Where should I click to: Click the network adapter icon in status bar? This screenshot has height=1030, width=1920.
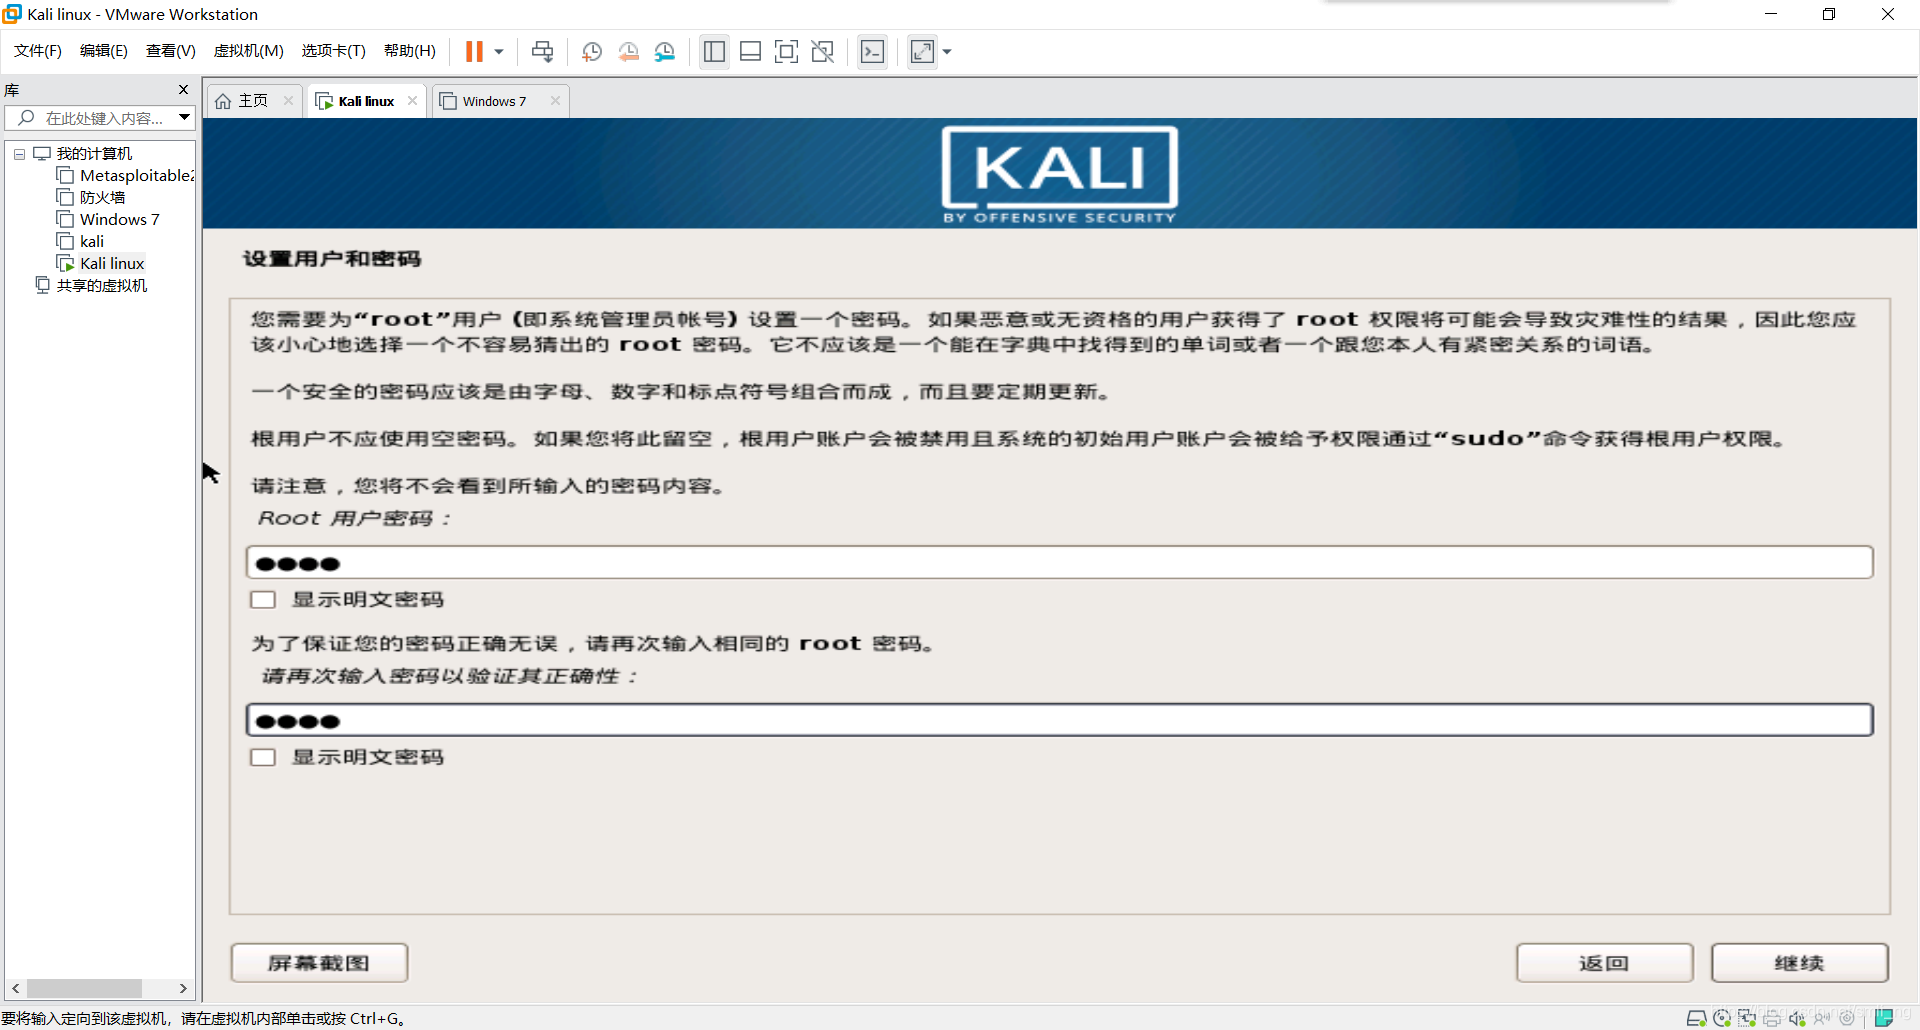pyautogui.click(x=1747, y=1018)
